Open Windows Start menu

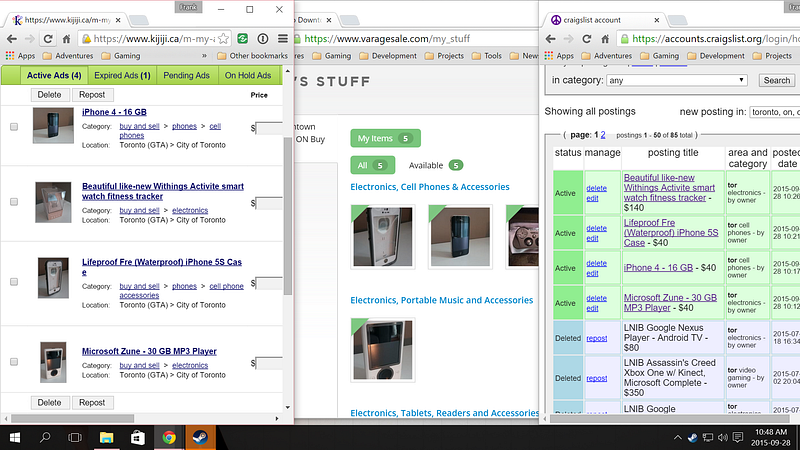(x=15, y=438)
